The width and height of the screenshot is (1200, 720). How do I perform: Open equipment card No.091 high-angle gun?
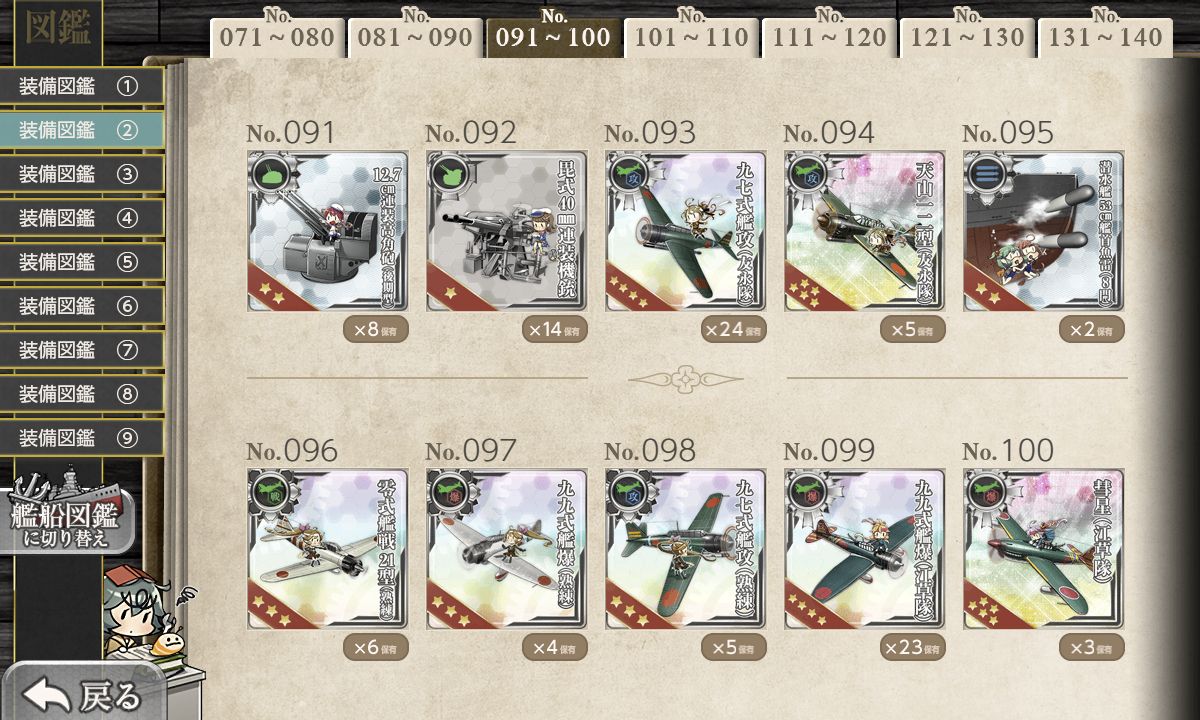(327, 231)
